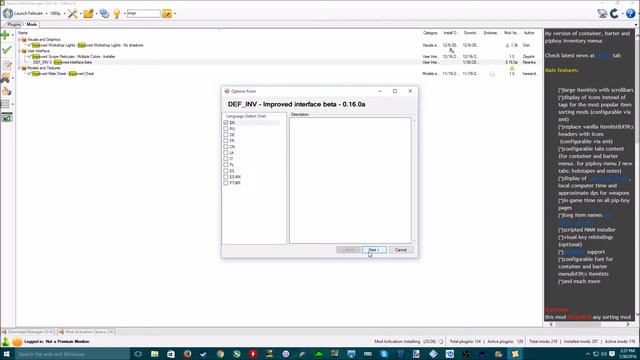Click the orange user avatar in status bar
This screenshot has height=360, width=640.
coord(17,342)
